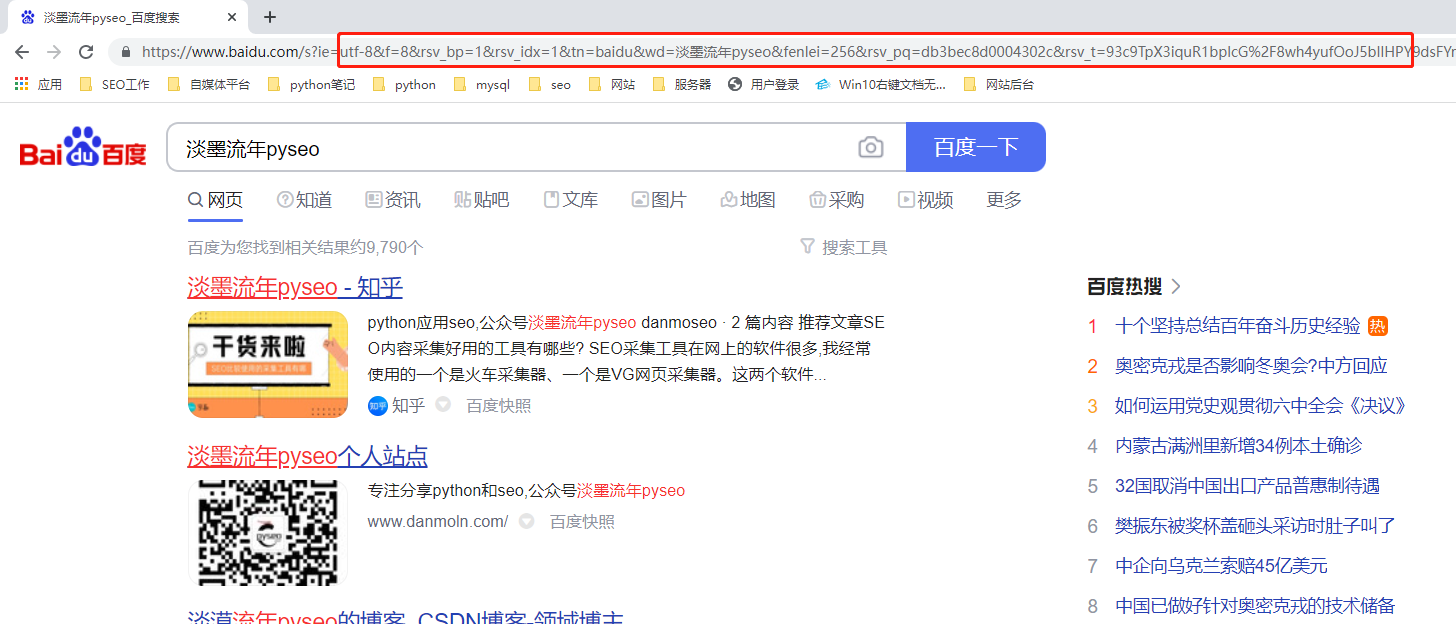Click the Baidu logo

point(83,147)
